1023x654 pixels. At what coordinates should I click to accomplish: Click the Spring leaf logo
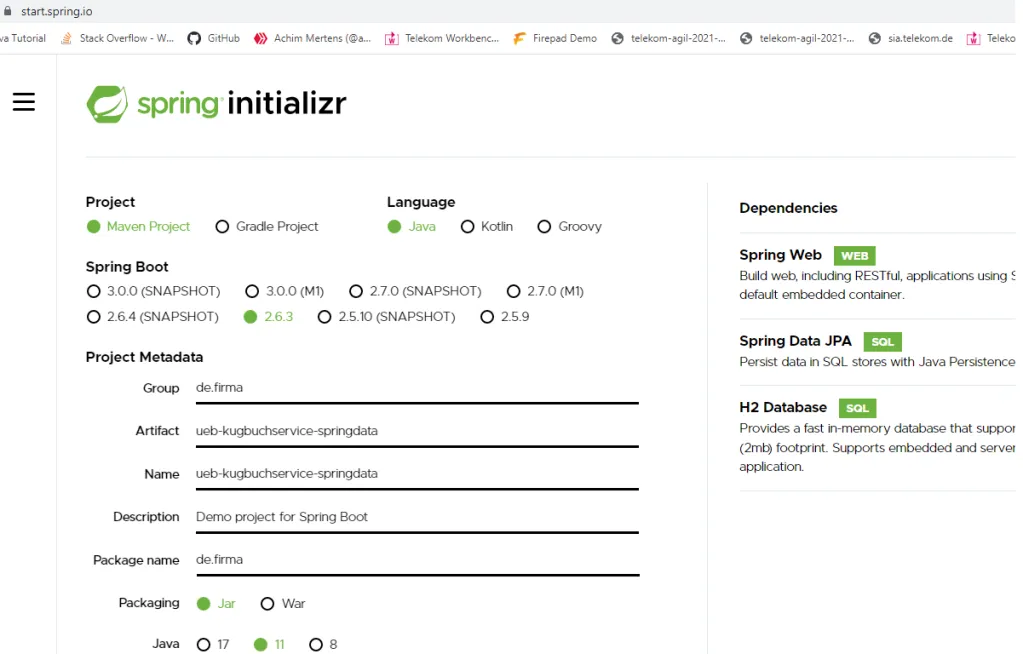107,104
